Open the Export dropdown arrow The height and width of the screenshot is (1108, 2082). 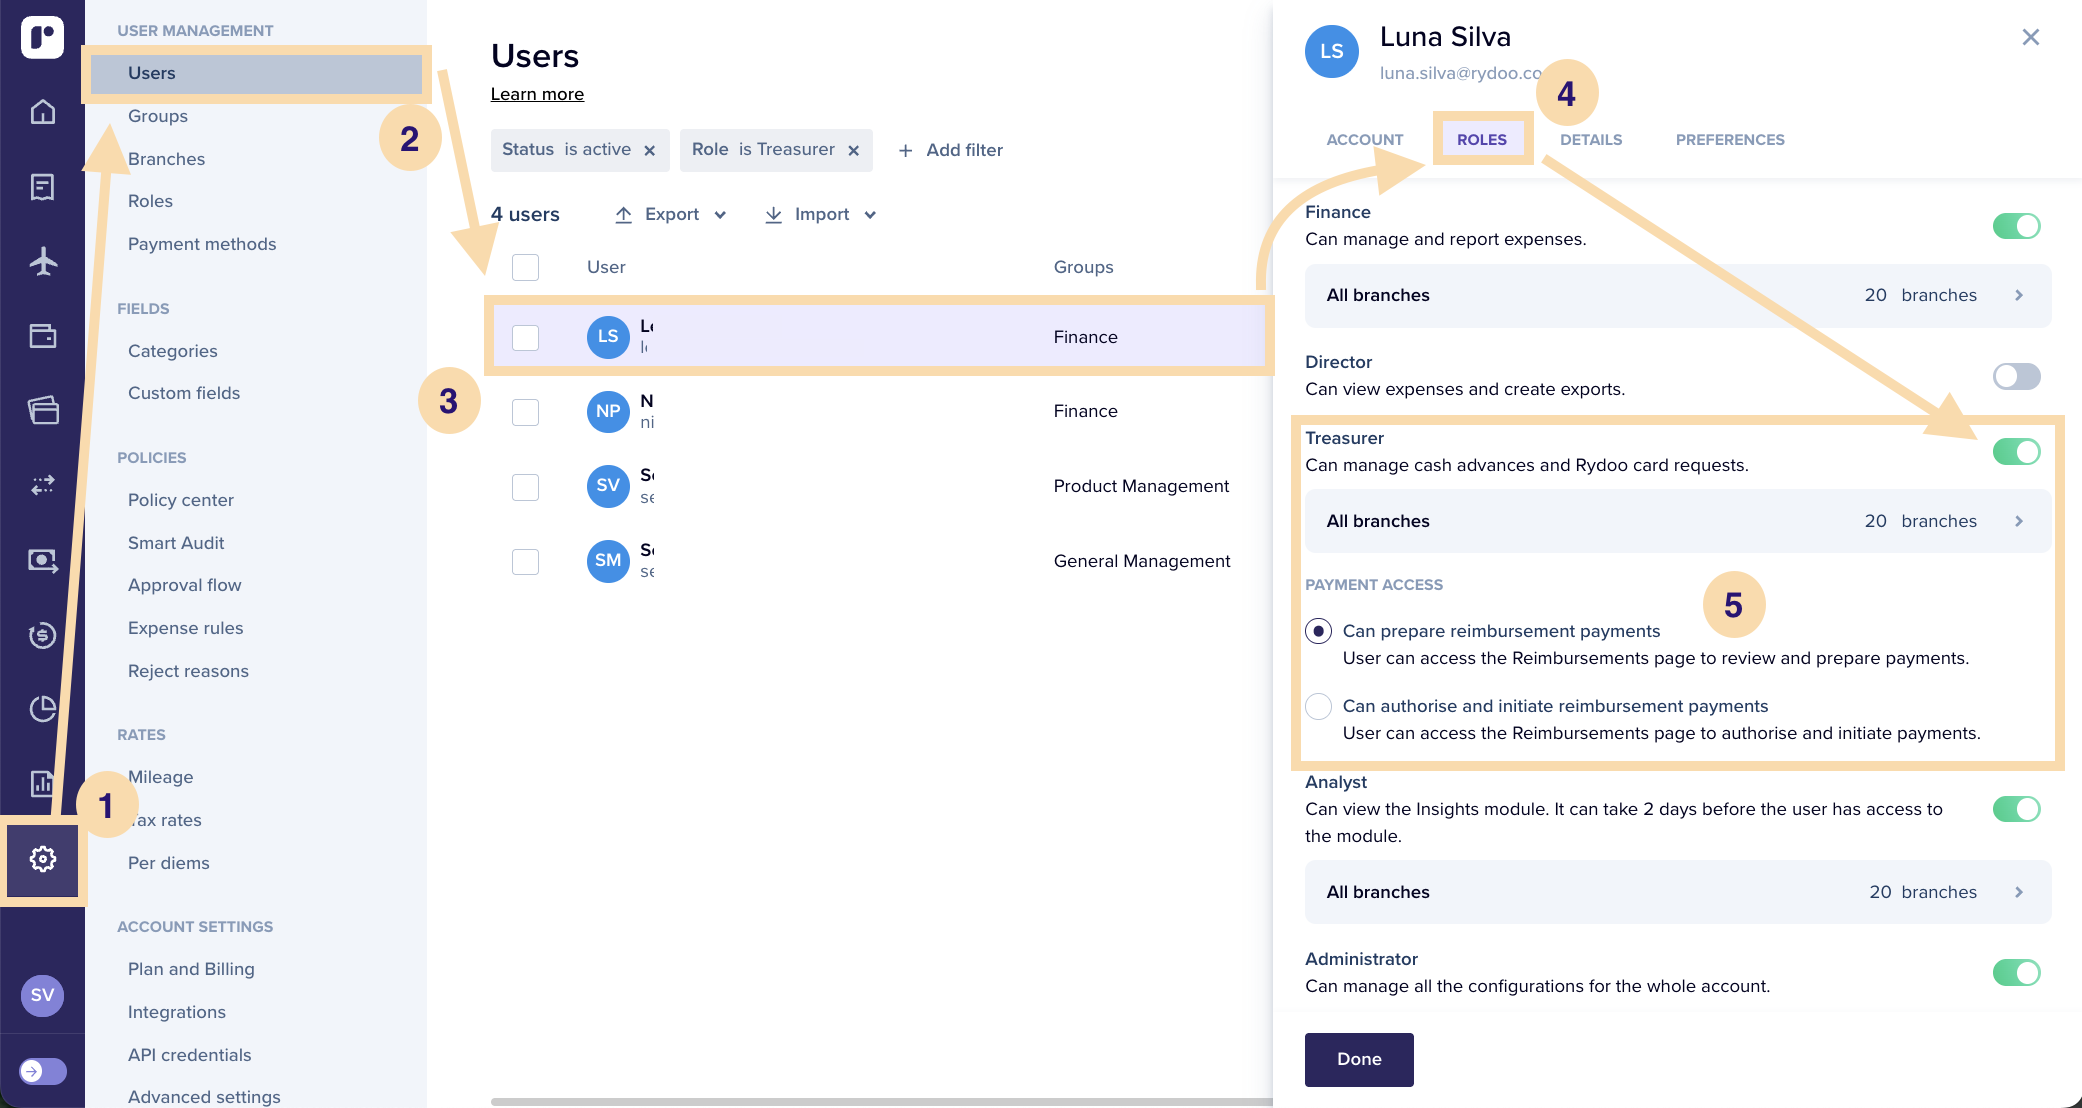720,215
